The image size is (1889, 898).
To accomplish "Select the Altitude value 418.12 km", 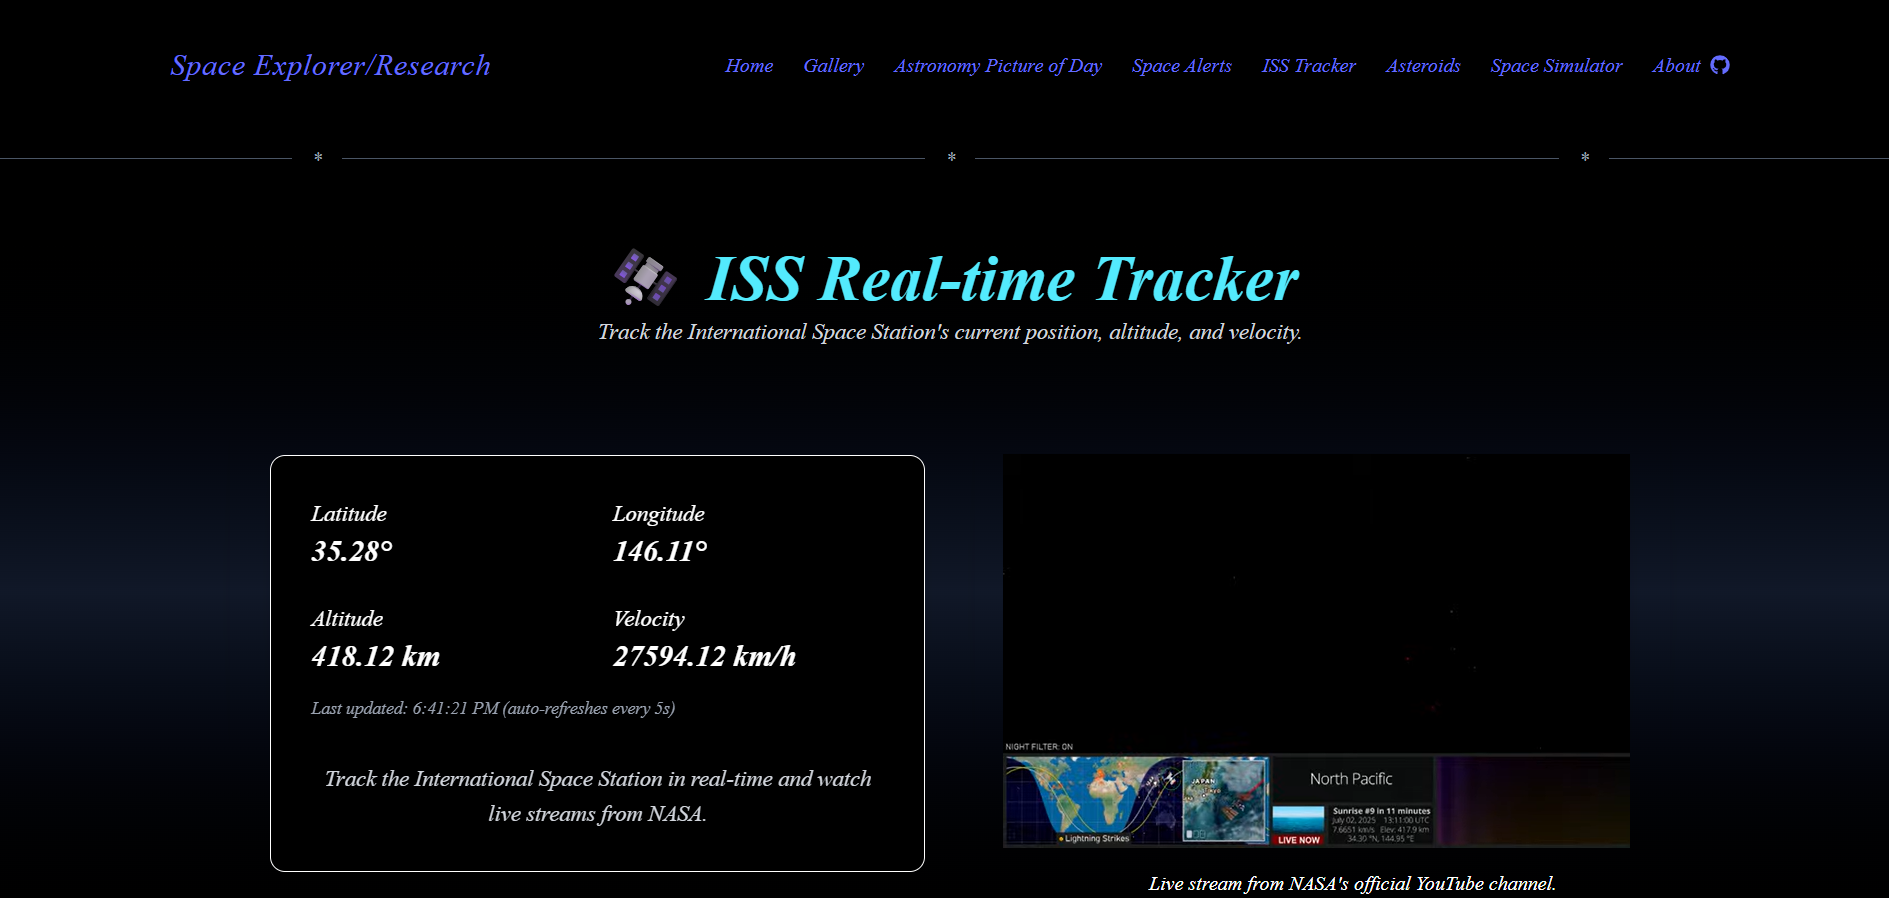I will (375, 656).
